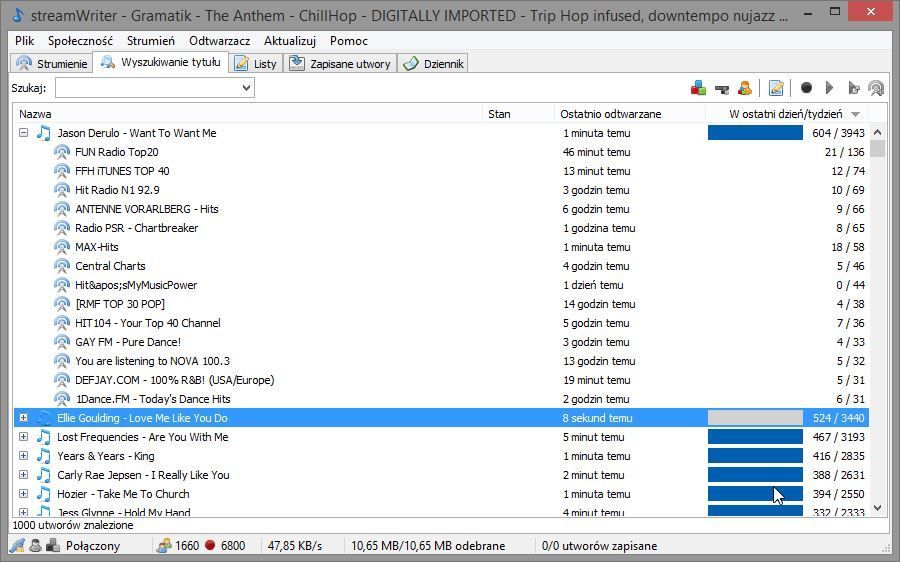Viewport: 900px width, 562px height.
Task: Expand the Carly Rae Jepsen node
Action: [23, 475]
